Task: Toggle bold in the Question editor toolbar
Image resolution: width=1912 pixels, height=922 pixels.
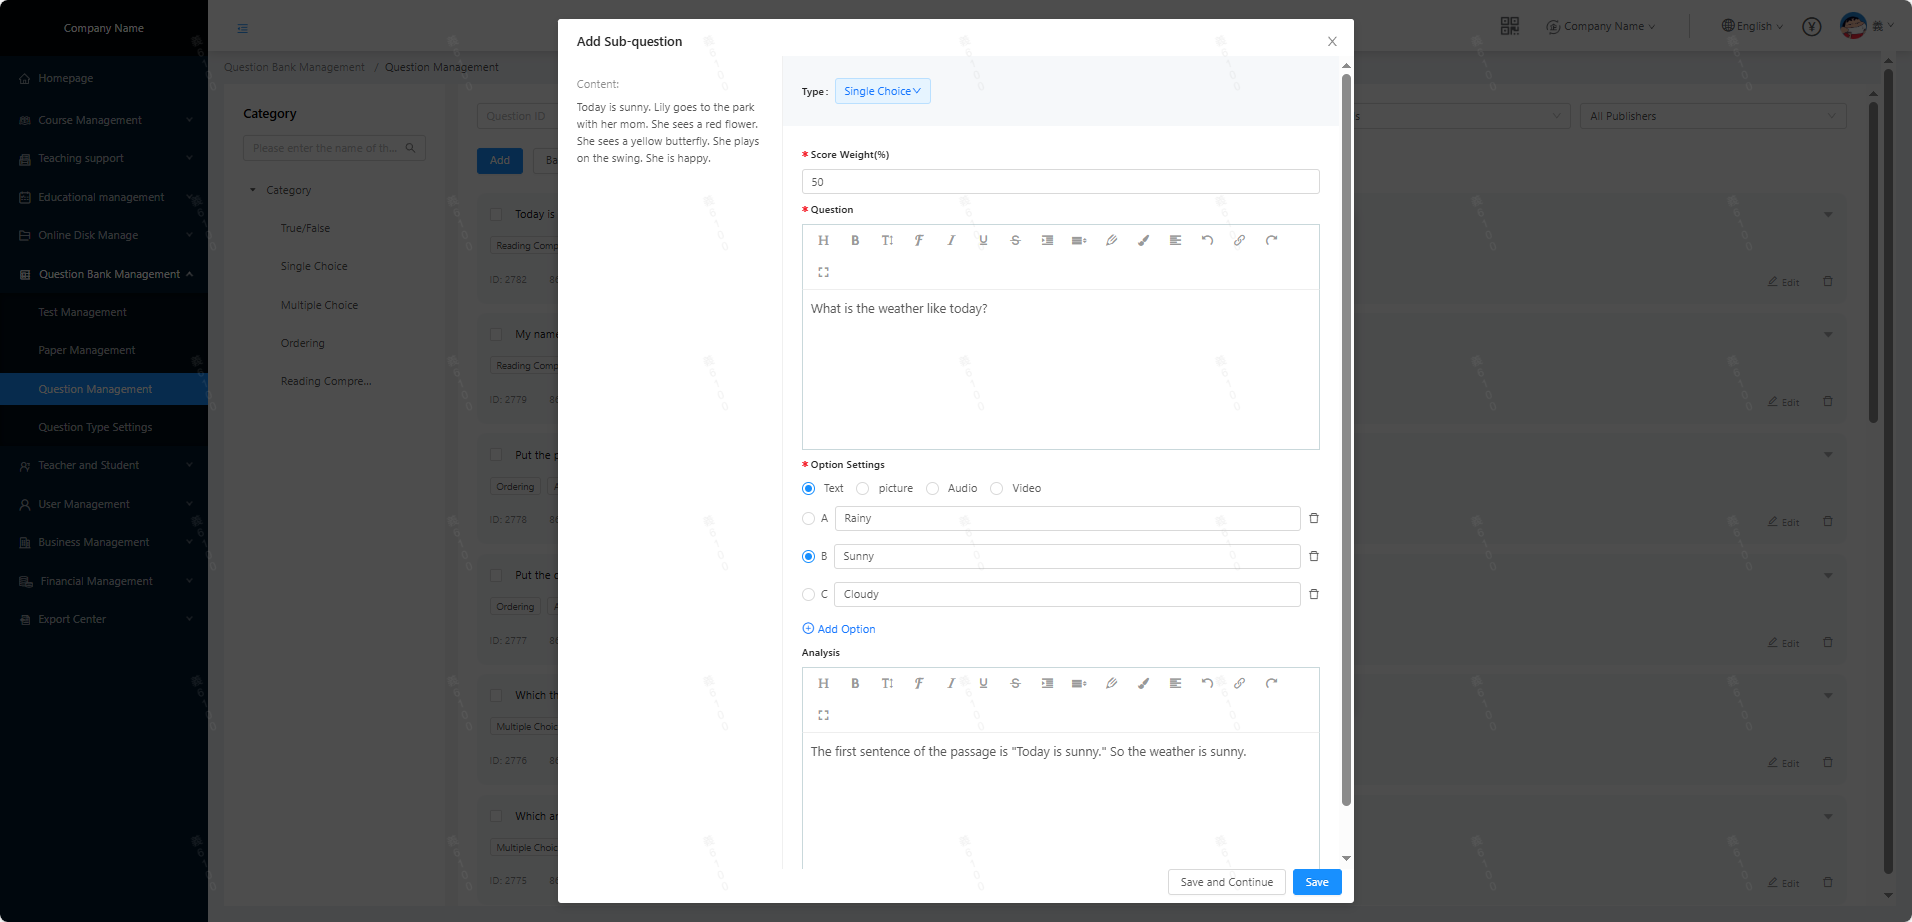Action: (x=855, y=240)
